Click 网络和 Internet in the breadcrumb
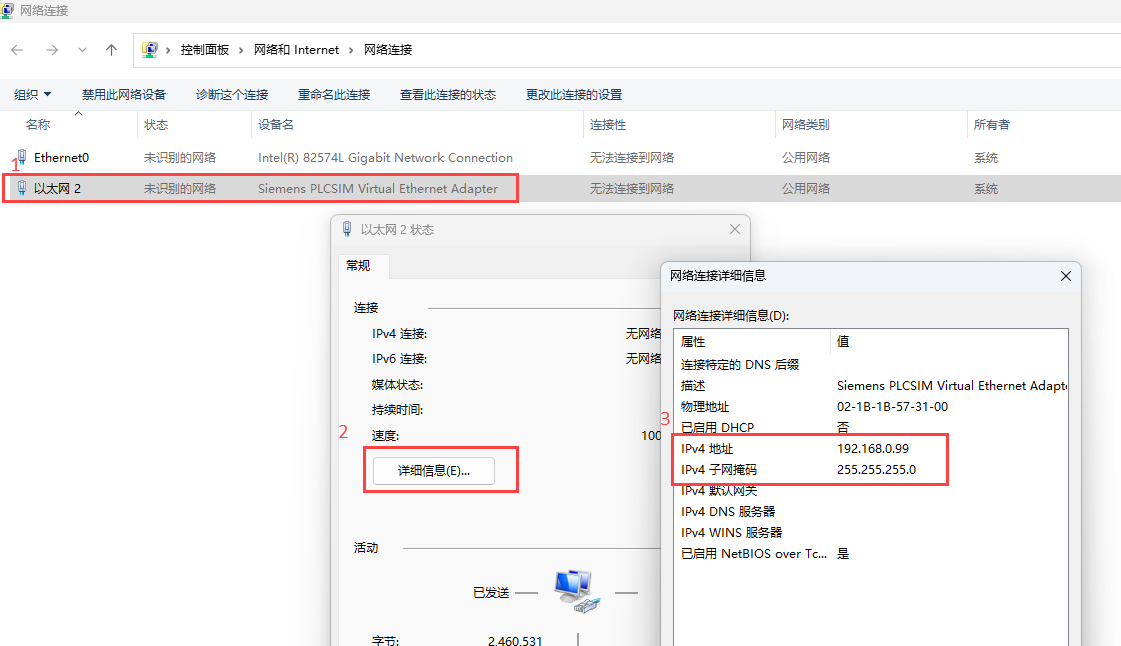 click(296, 50)
